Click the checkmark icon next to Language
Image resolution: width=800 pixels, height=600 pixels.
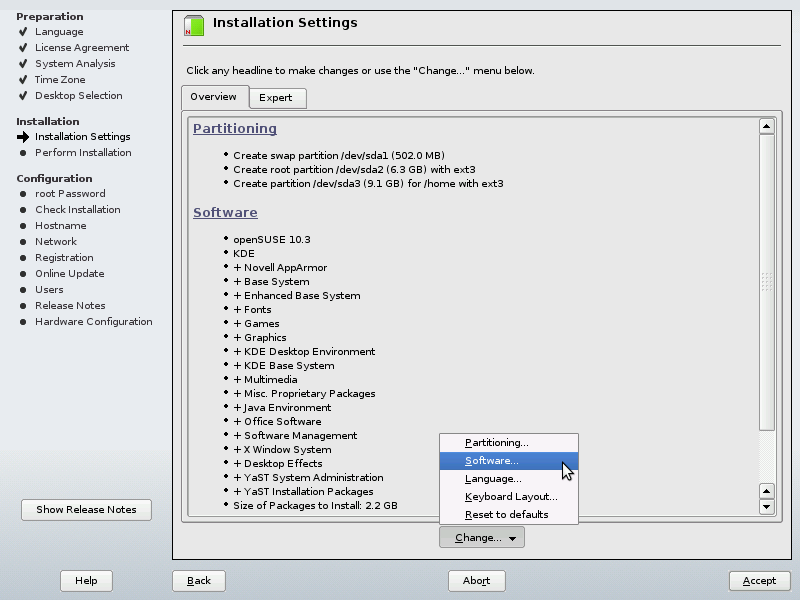pyautogui.click(x=23, y=32)
